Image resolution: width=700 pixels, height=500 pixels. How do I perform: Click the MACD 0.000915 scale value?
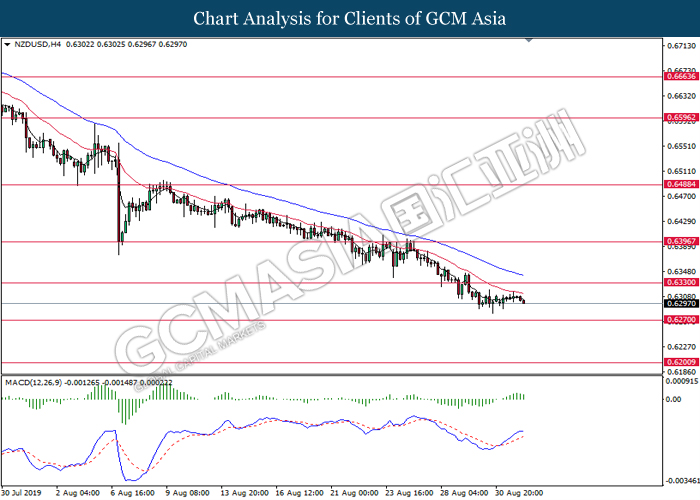click(x=683, y=381)
